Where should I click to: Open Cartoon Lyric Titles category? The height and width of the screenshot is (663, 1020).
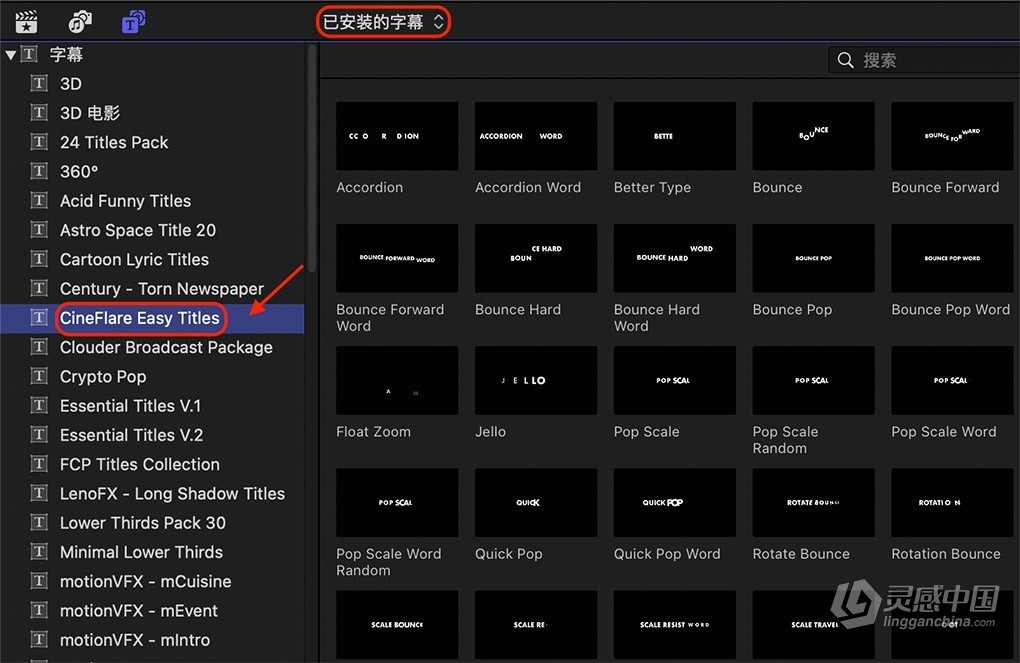click(x=152, y=260)
